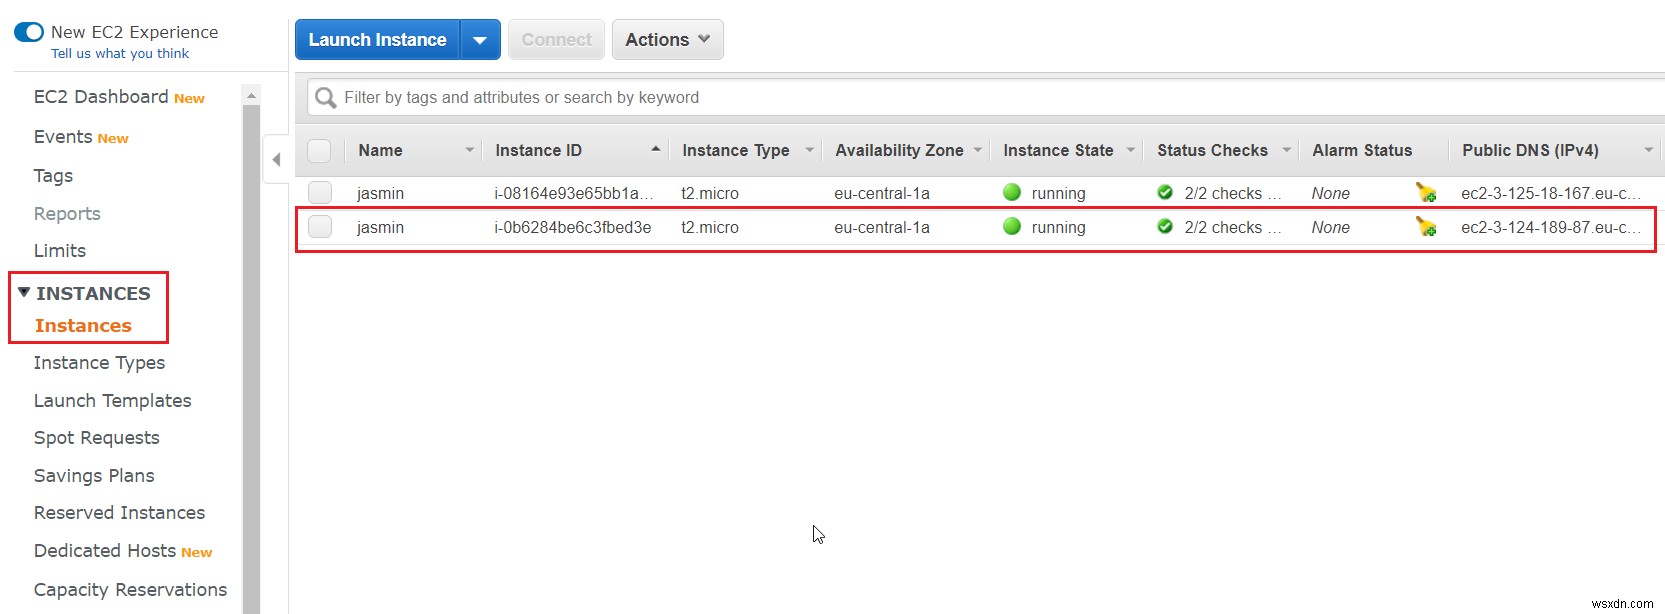Click sidebar scrollbar up arrow
Image resolution: width=1665 pixels, height=614 pixels.
coord(251,96)
